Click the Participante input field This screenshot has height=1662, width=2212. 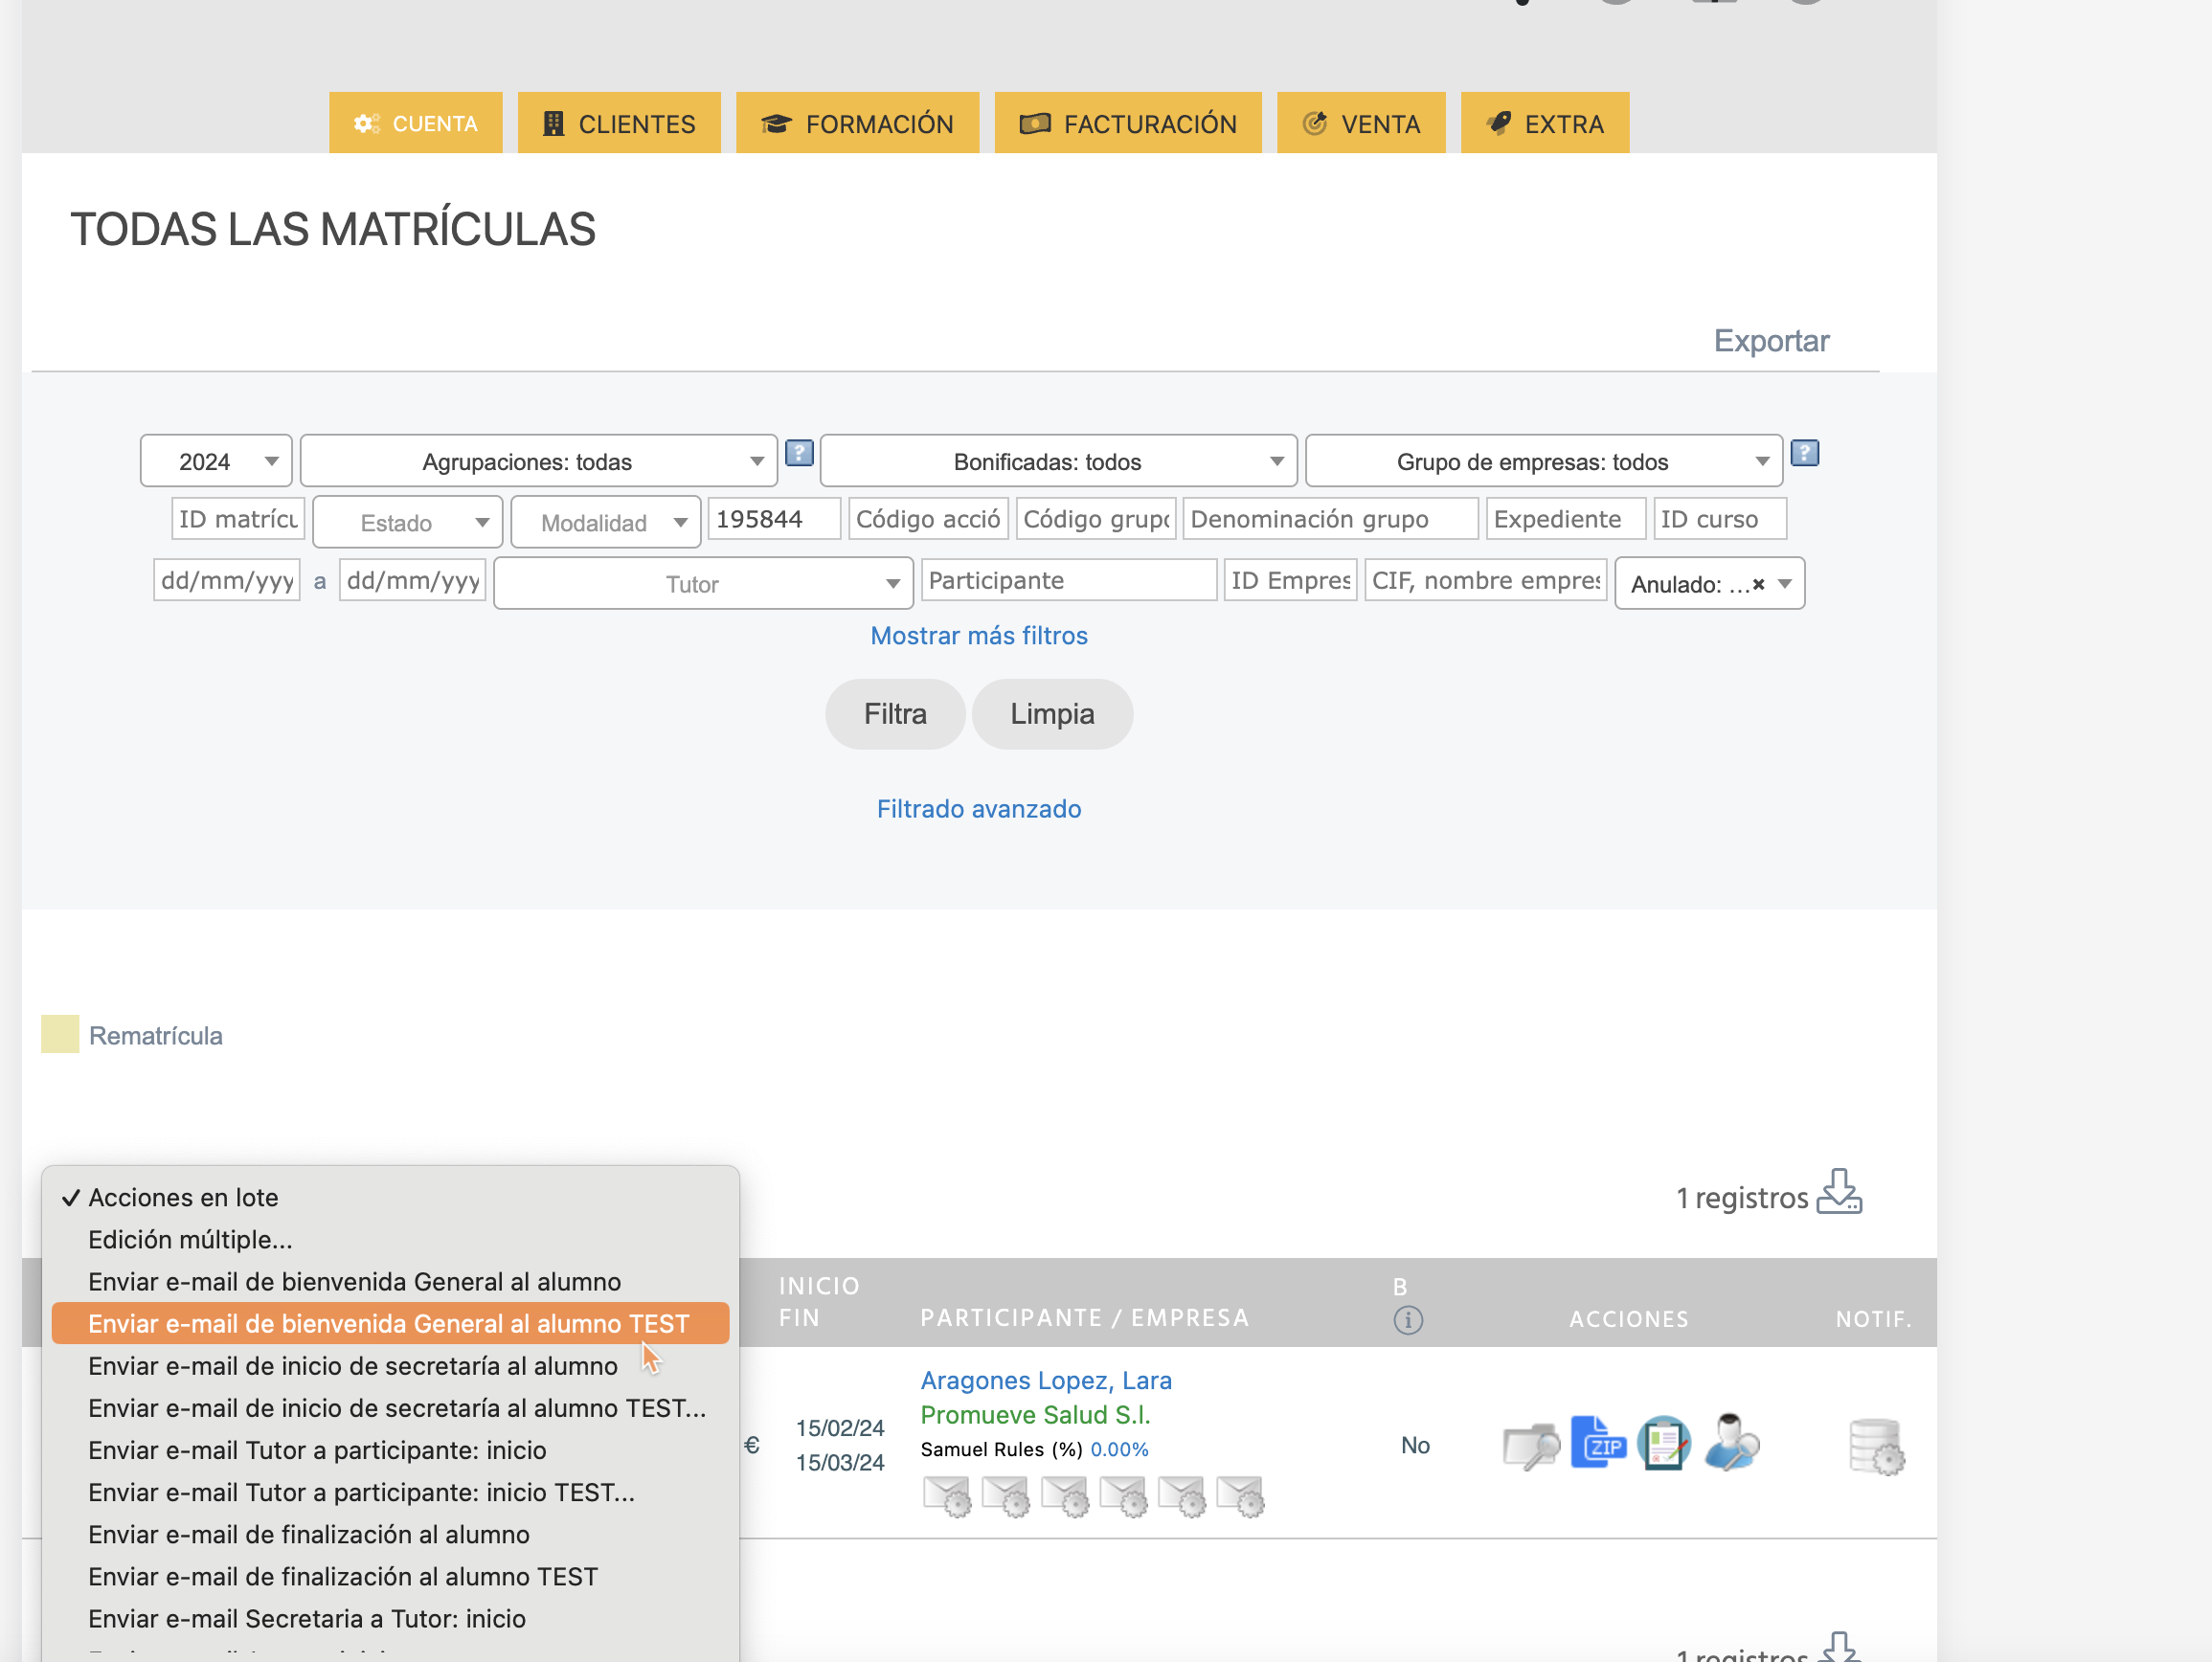1068,580
